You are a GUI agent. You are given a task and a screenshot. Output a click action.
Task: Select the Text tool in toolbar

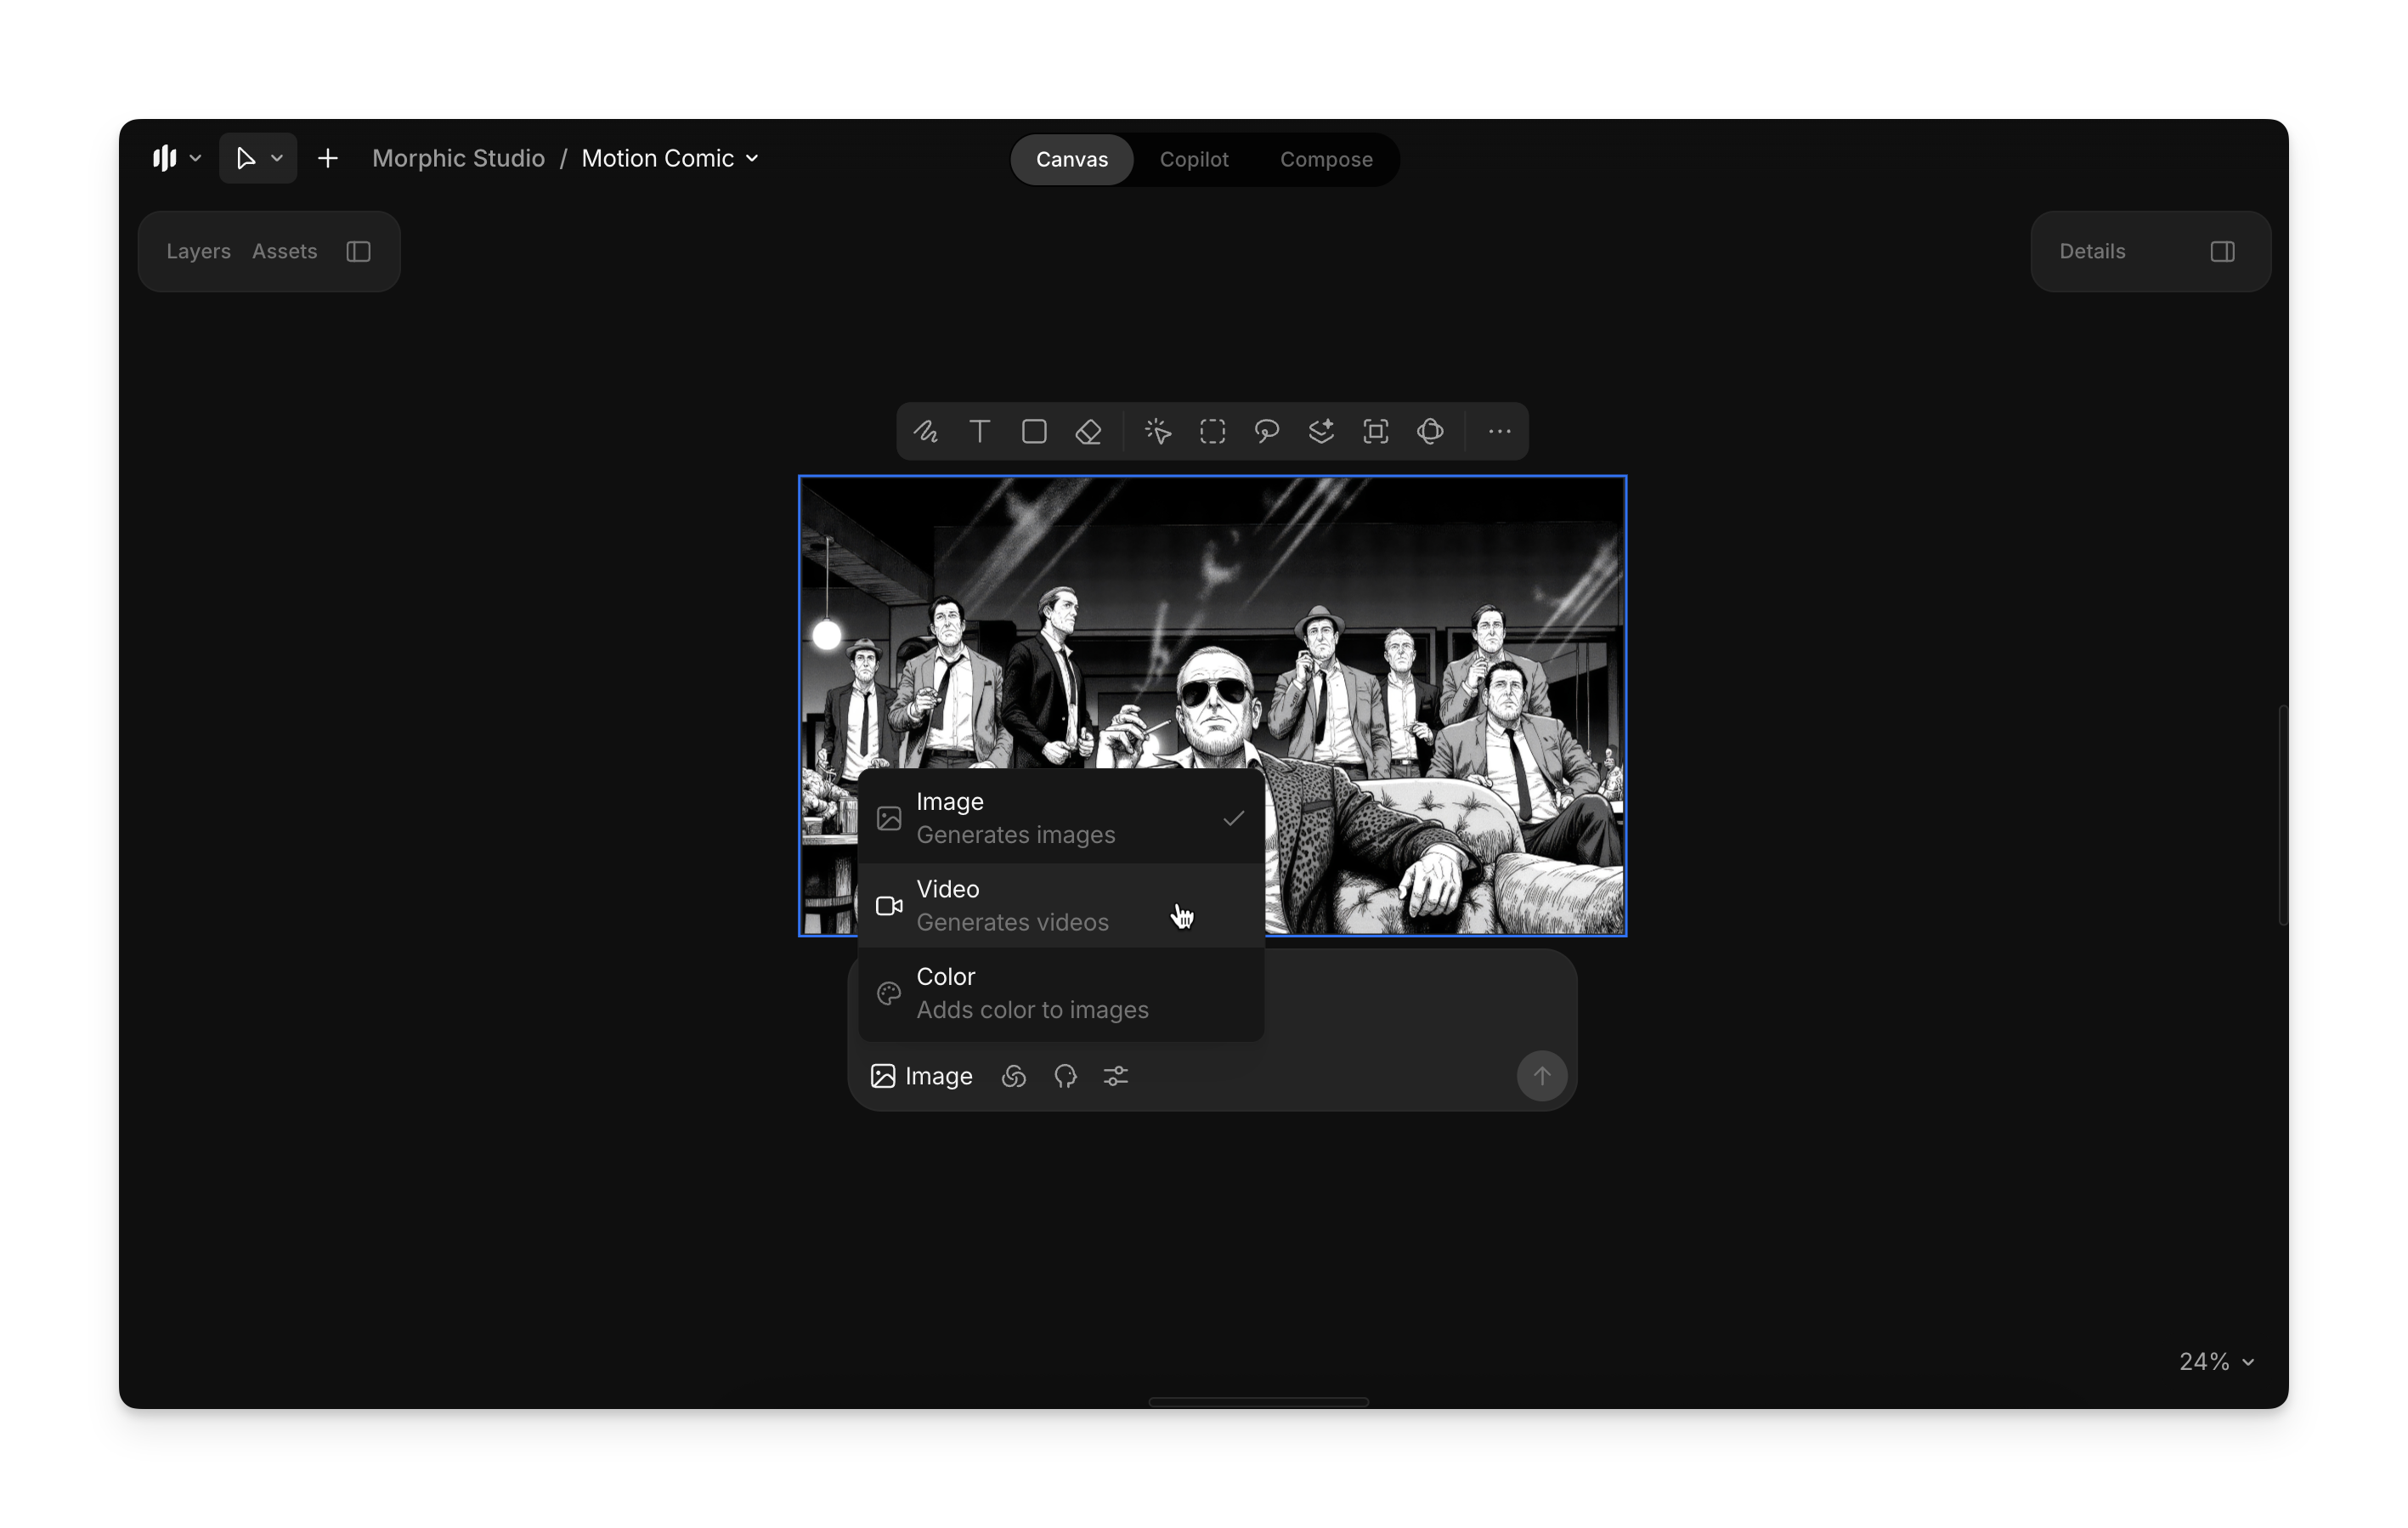980,432
